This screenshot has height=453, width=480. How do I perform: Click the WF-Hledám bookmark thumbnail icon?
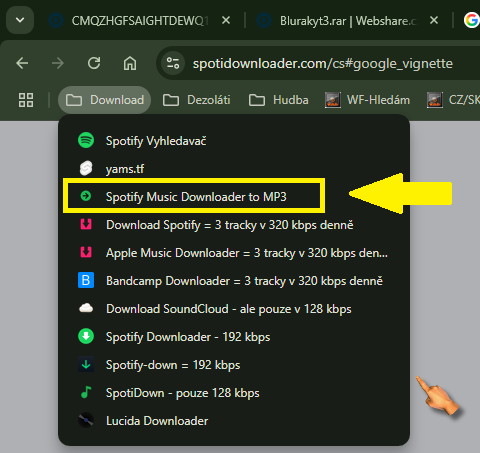[333, 100]
